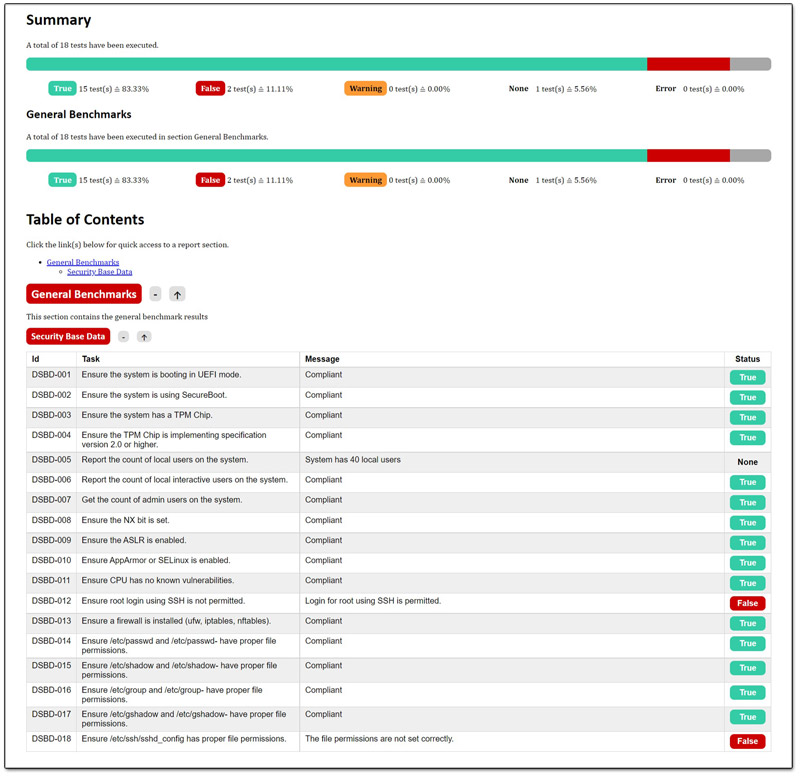Collapse the Security Base Data section with minus button
The width and height of the screenshot is (800, 776).
[x=123, y=337]
